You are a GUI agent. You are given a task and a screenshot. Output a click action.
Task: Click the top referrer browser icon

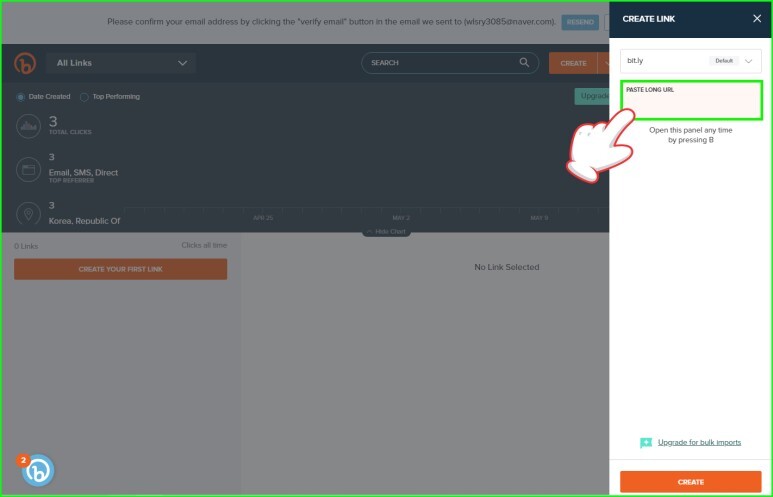point(29,170)
